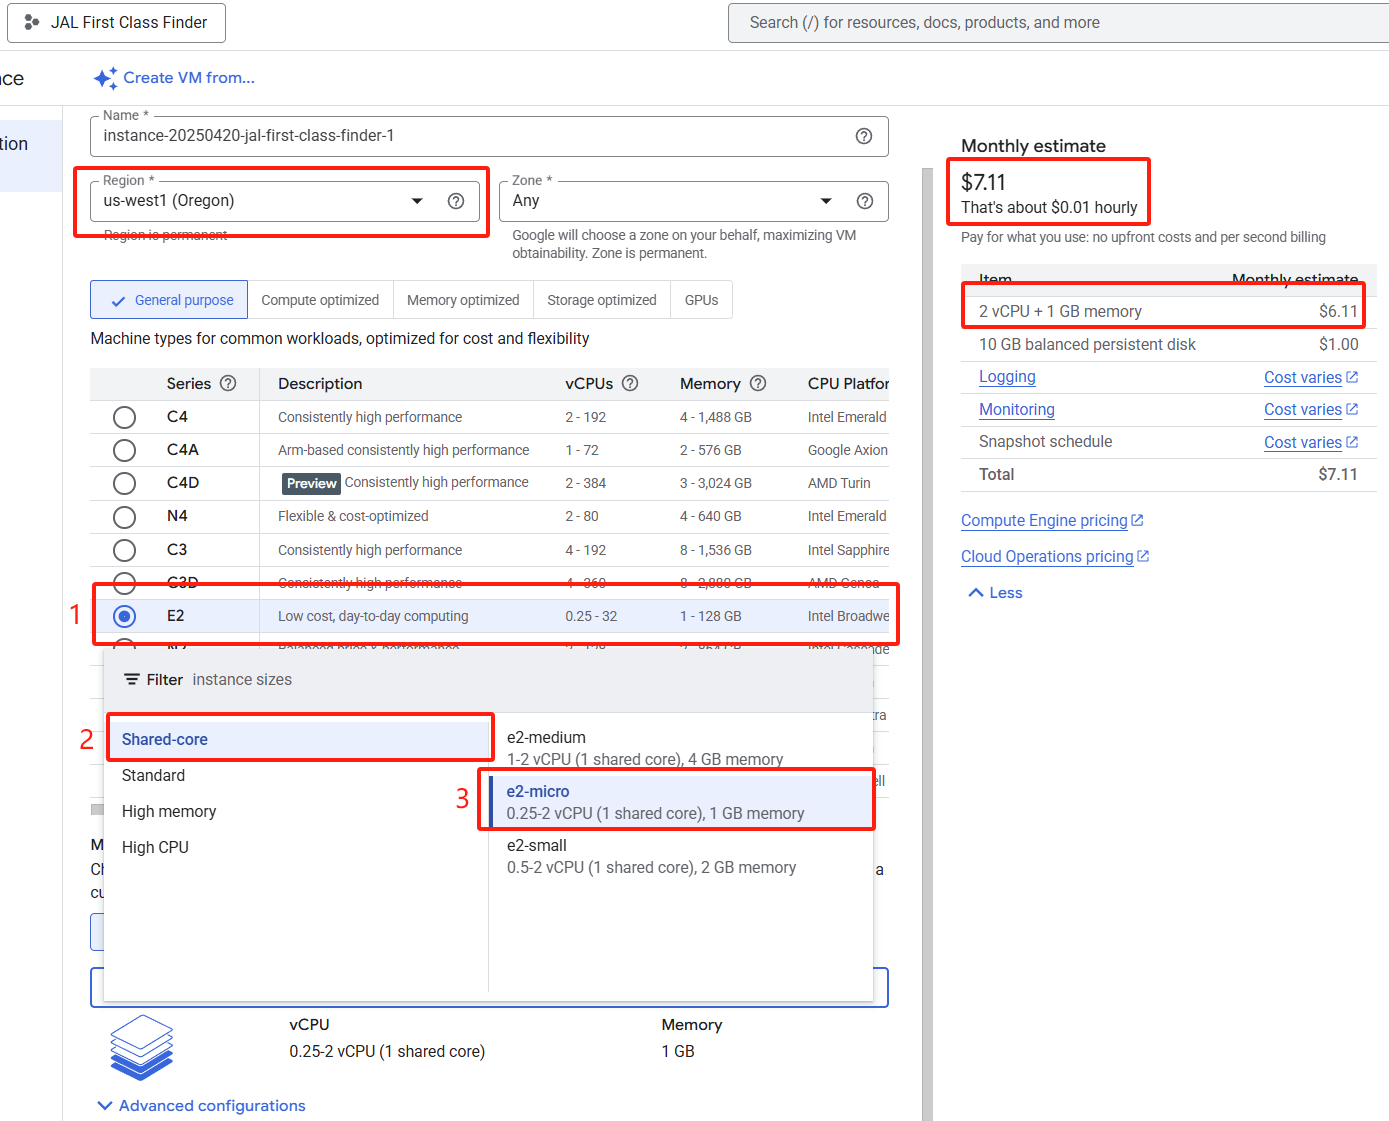This screenshot has width=1389, height=1121.
Task: Select the N4 series radio button
Action: (124, 517)
